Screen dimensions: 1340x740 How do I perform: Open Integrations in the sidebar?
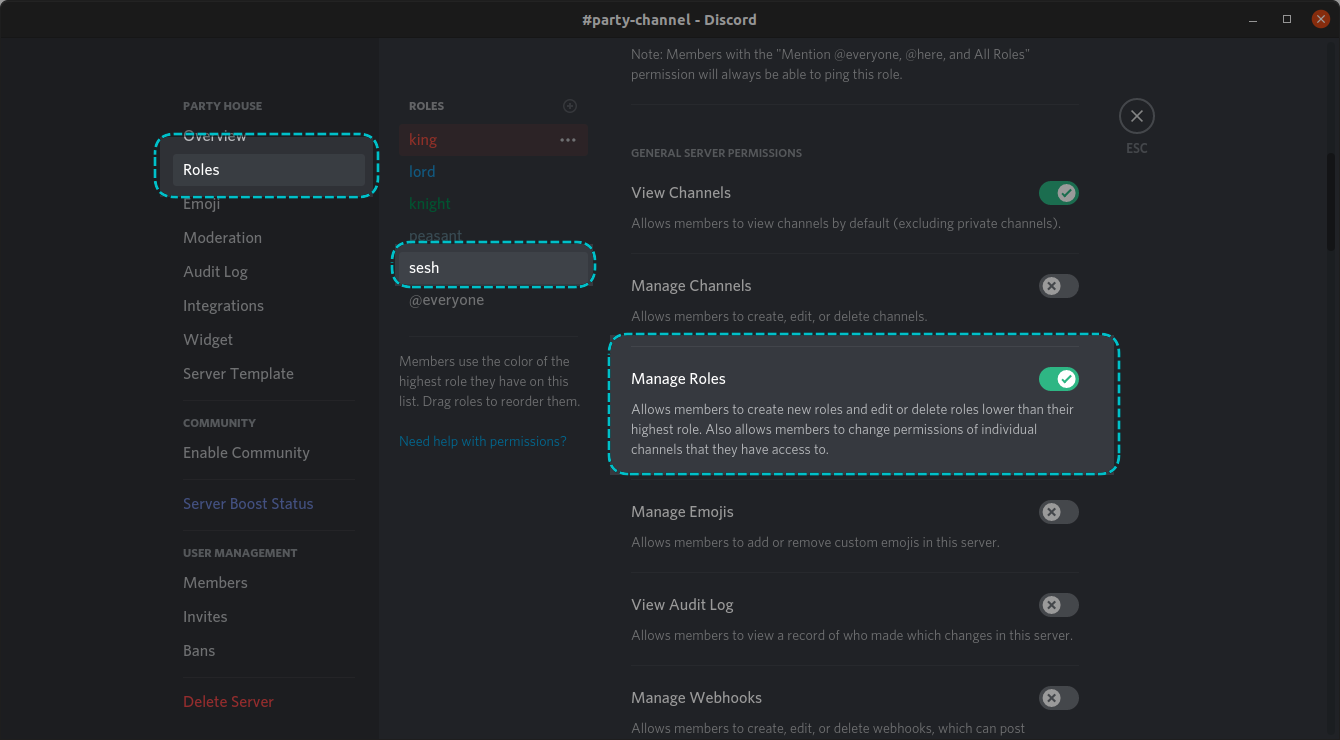pos(223,306)
